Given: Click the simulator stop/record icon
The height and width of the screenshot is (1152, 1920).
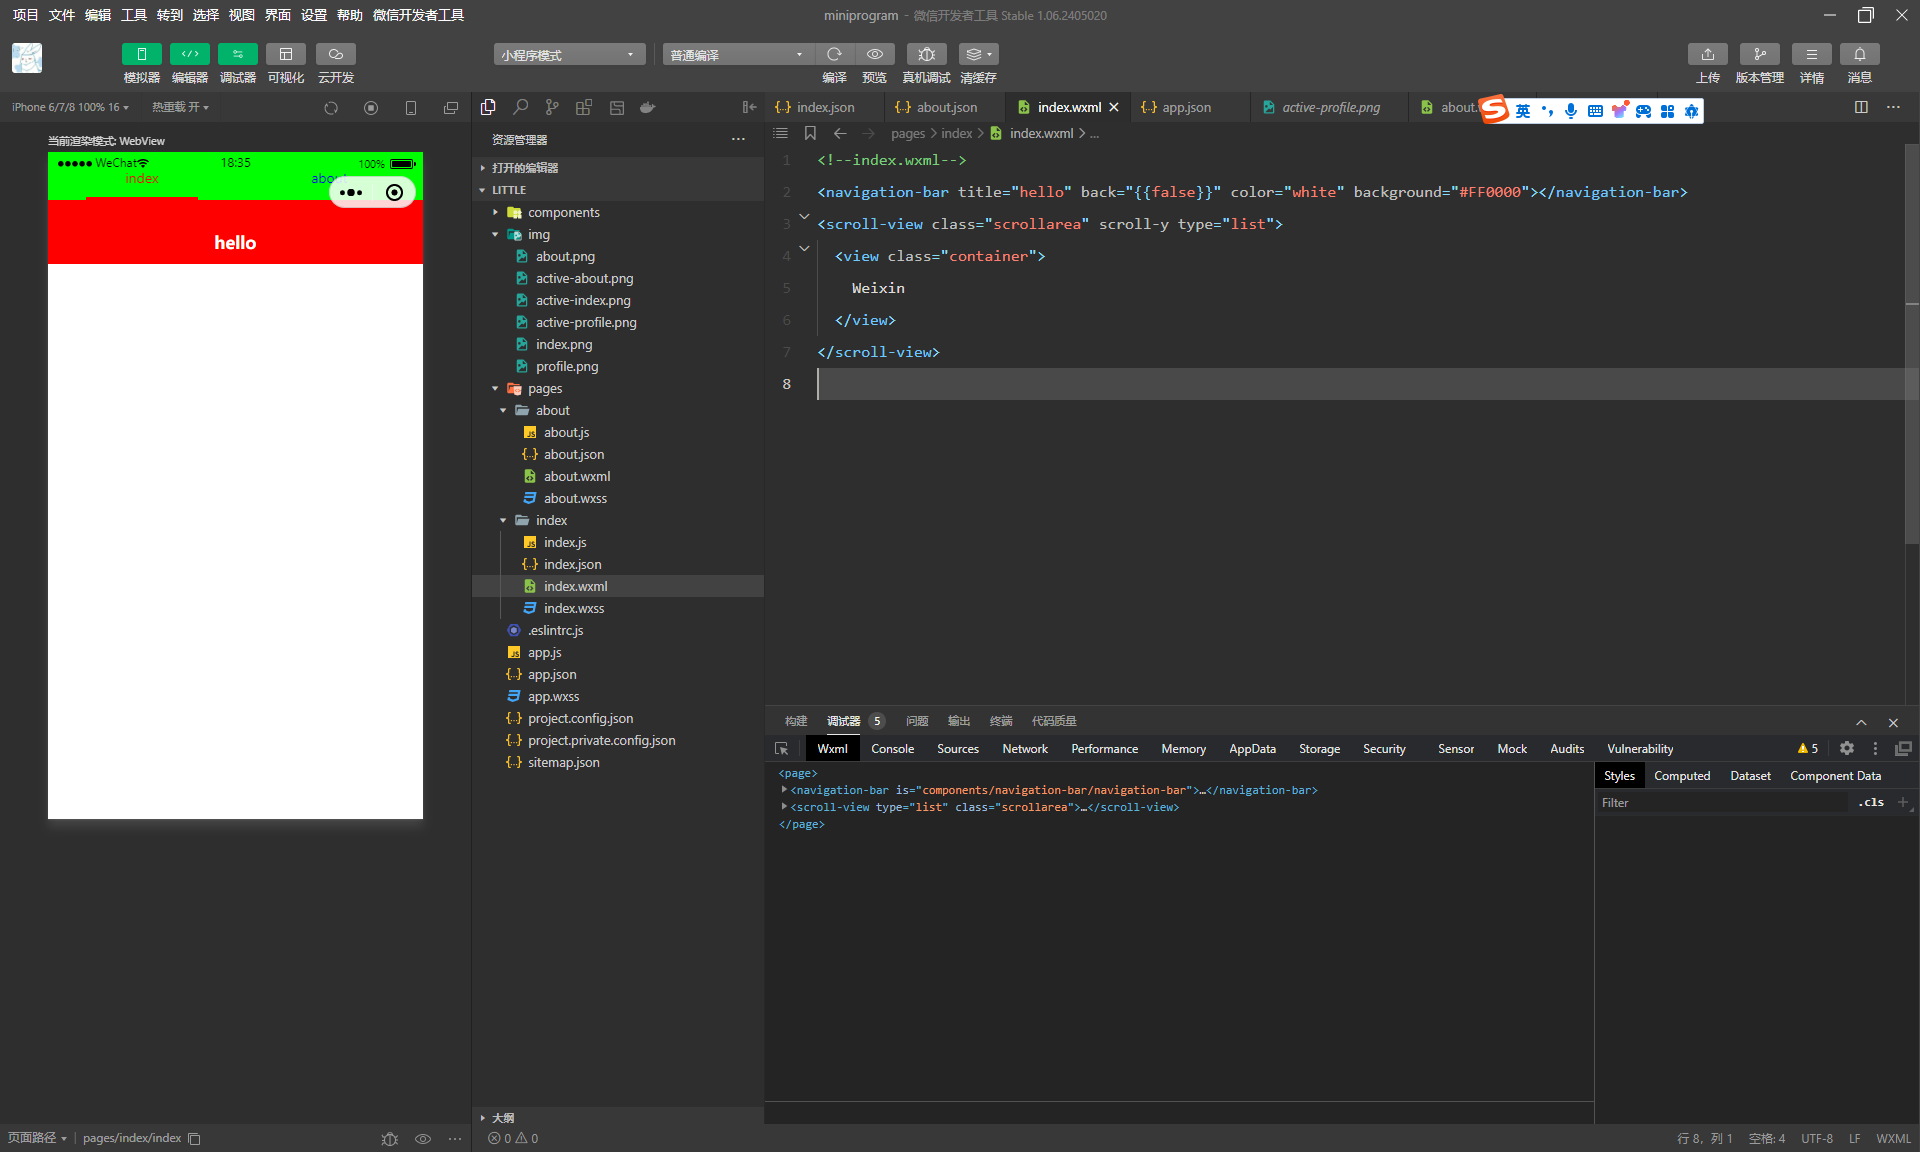Looking at the screenshot, I should (x=371, y=108).
